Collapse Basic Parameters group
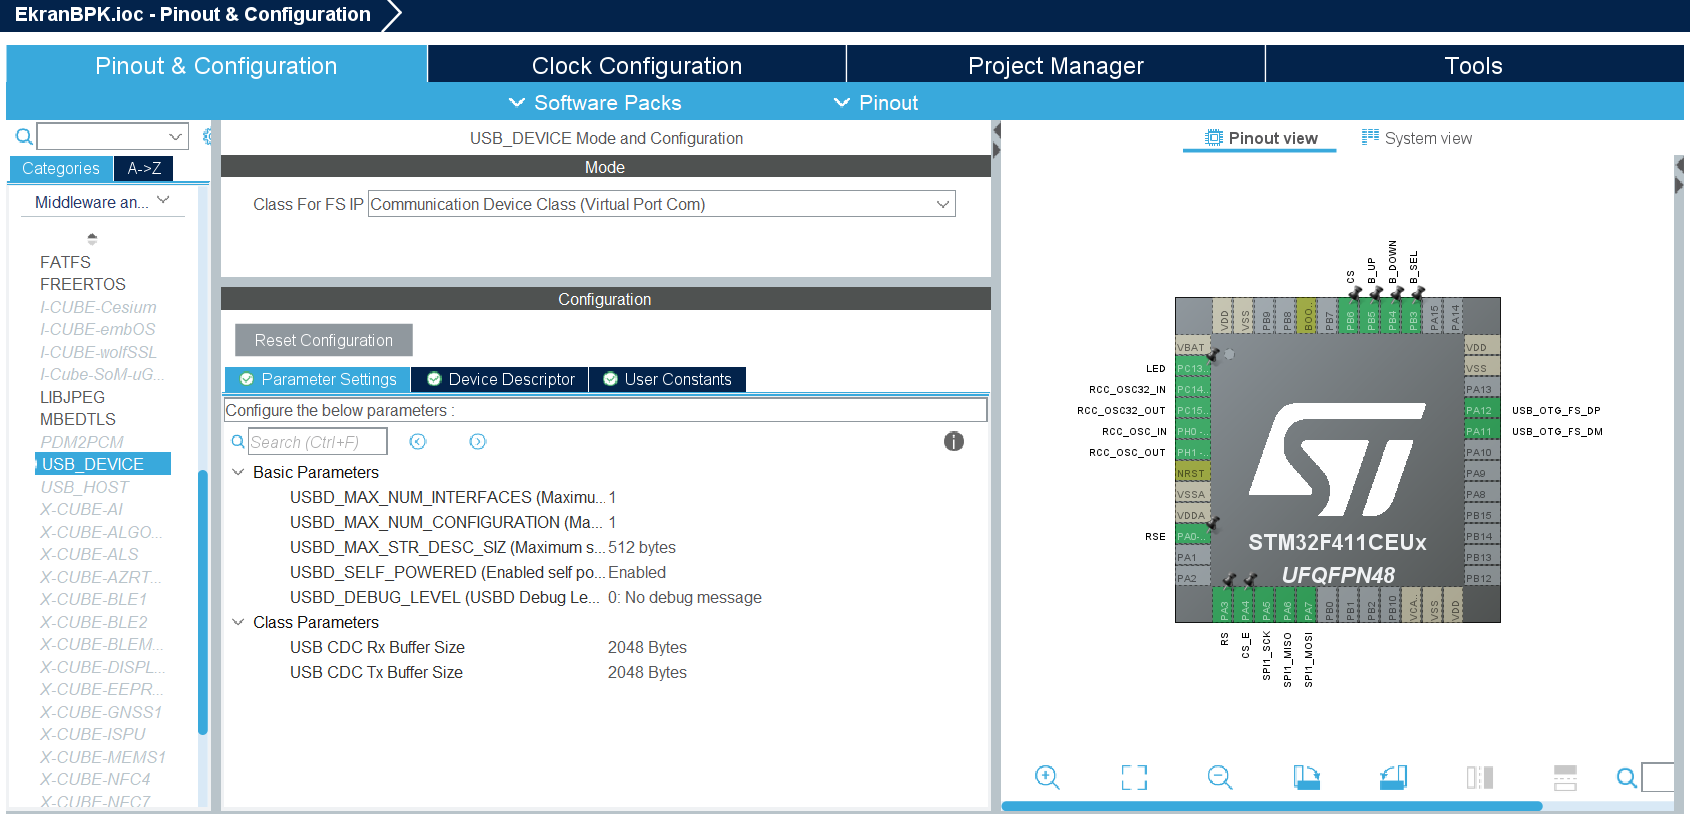Screen dimensions: 1690x826 coord(238,472)
